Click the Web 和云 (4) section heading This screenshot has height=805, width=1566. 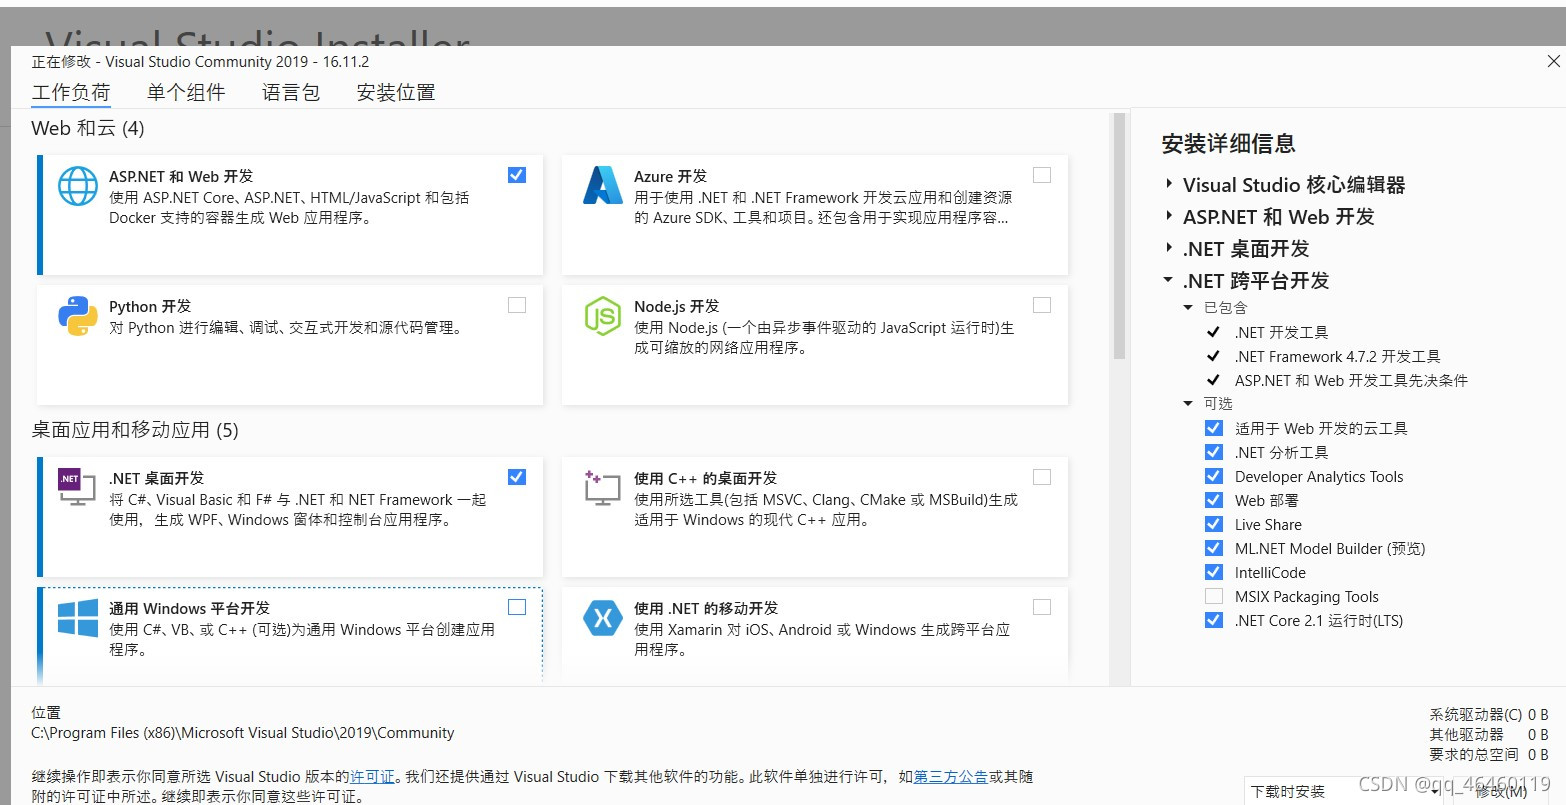tap(88, 128)
